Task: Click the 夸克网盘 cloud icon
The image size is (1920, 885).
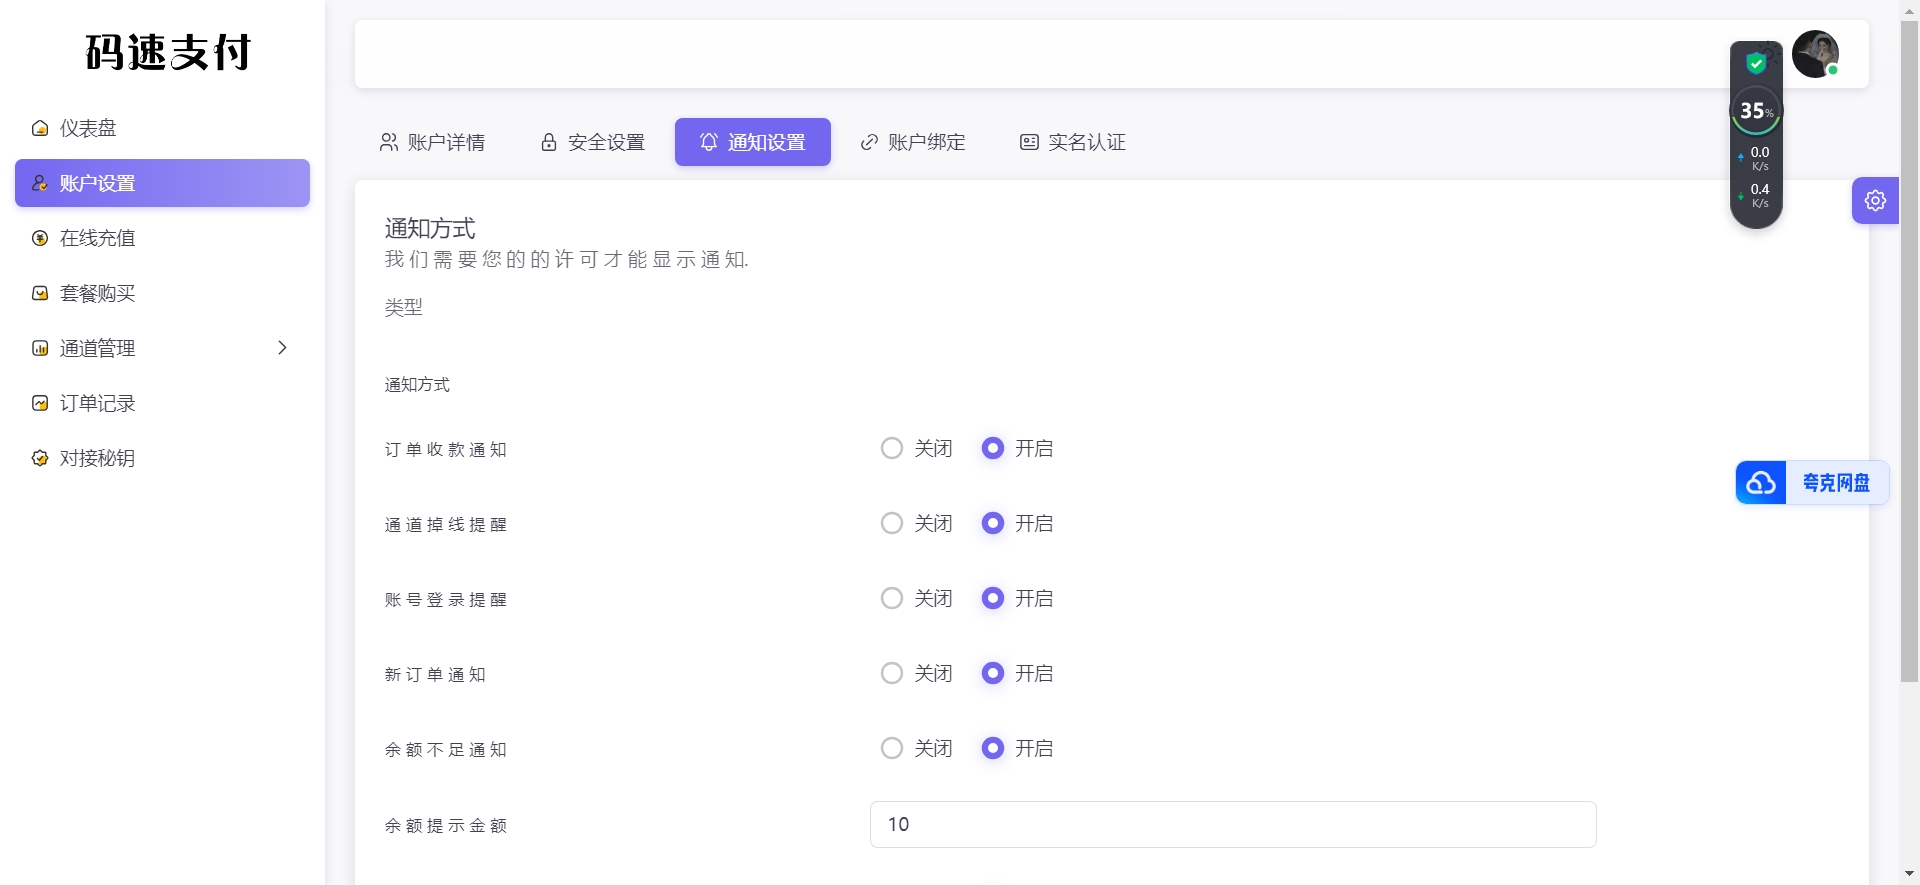Action: point(1761,483)
